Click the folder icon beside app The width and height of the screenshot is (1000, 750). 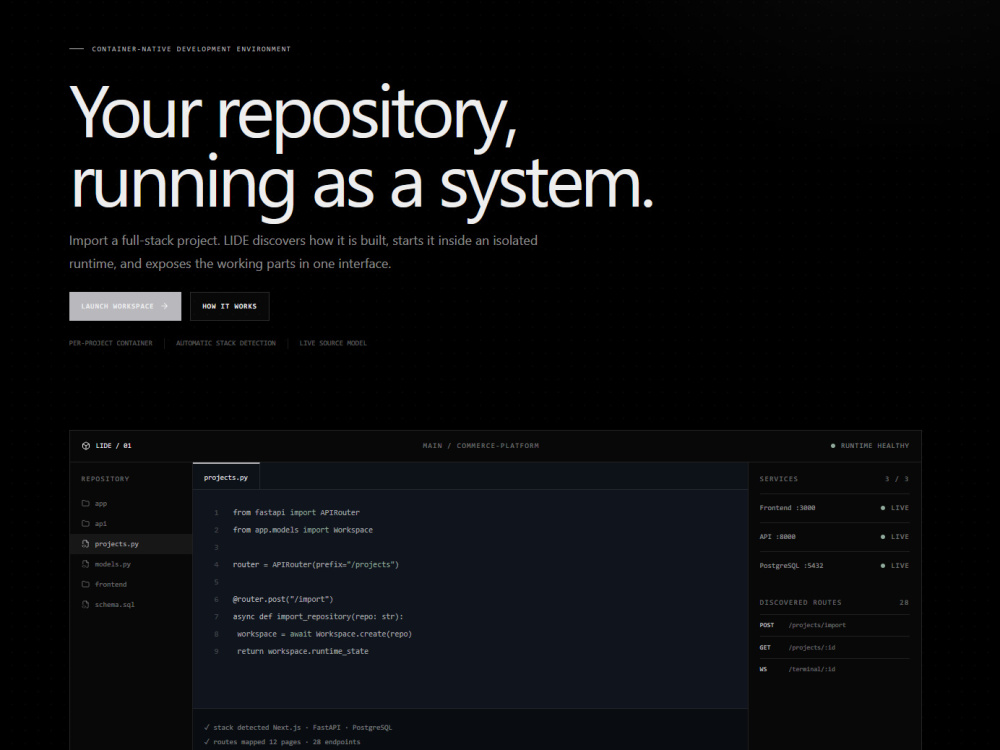coord(85,503)
